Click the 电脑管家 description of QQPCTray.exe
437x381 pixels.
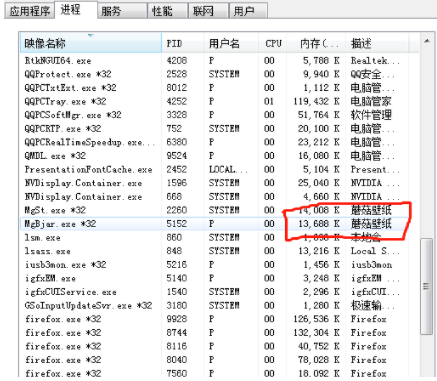pos(371,101)
